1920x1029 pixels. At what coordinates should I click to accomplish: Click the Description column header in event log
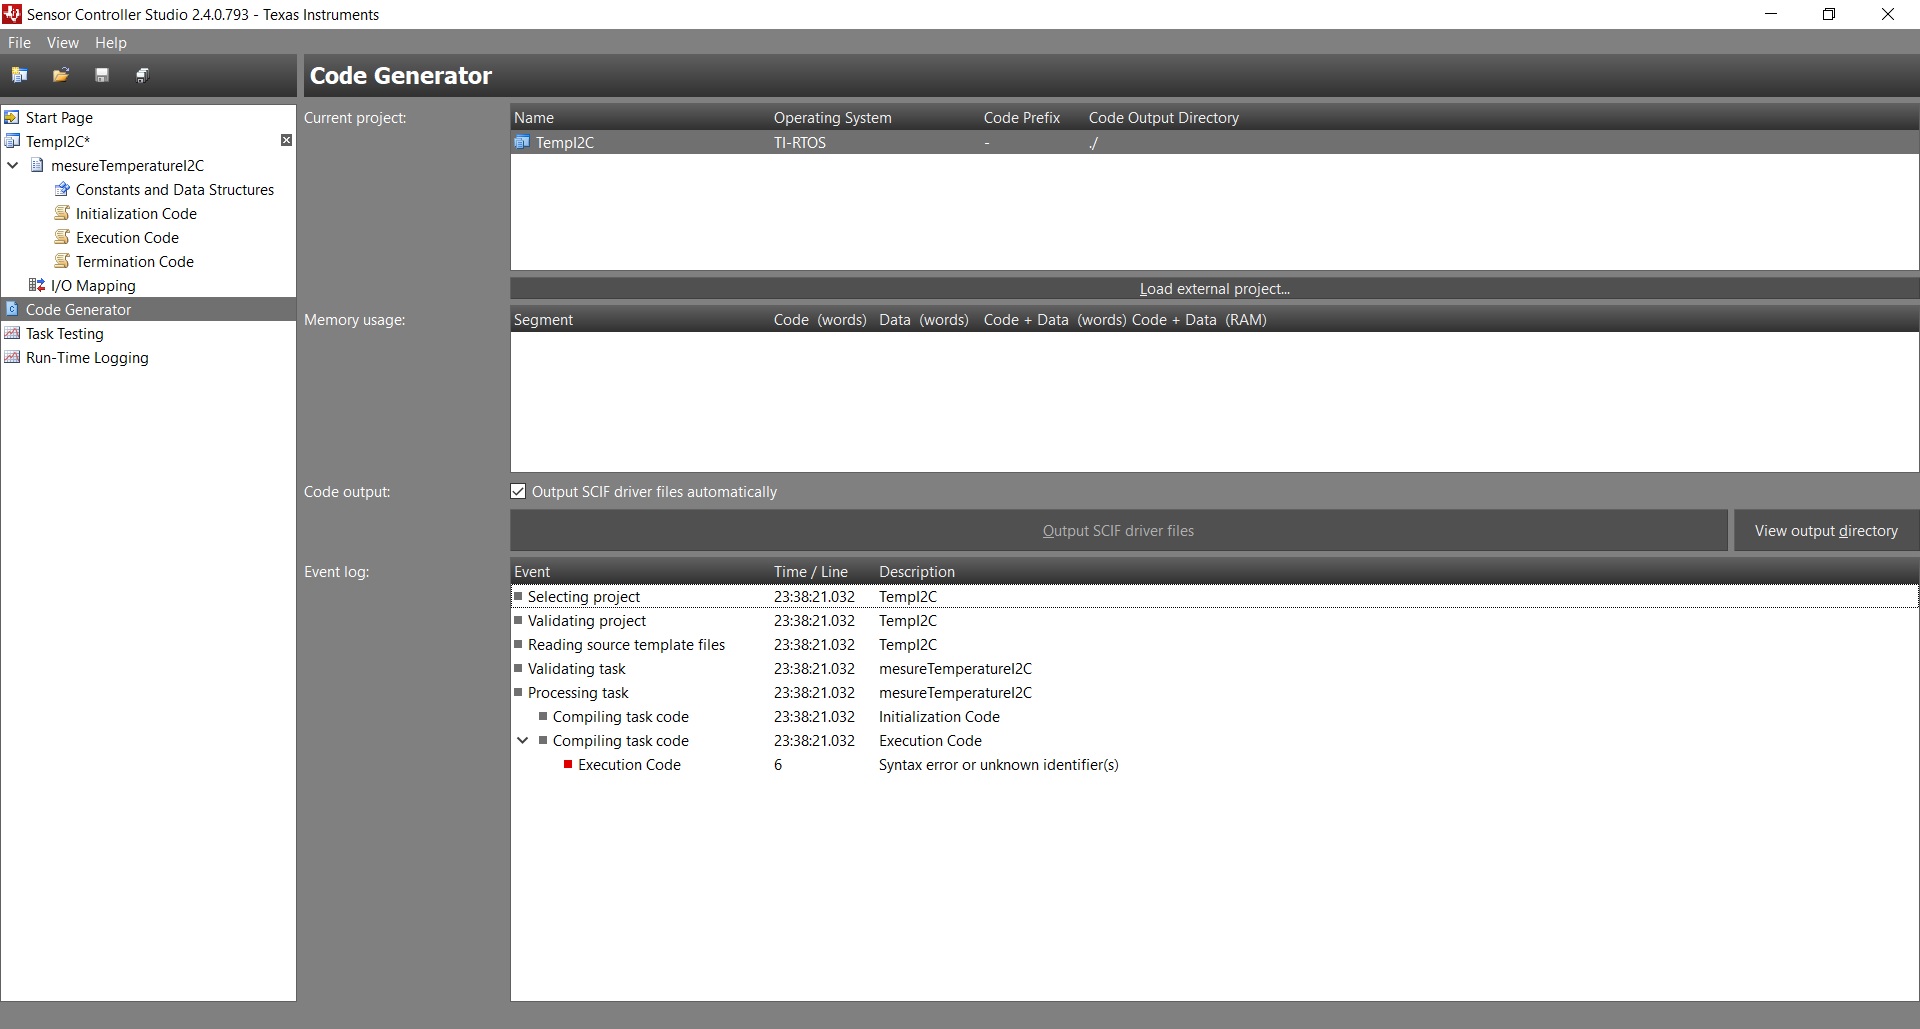coord(916,571)
